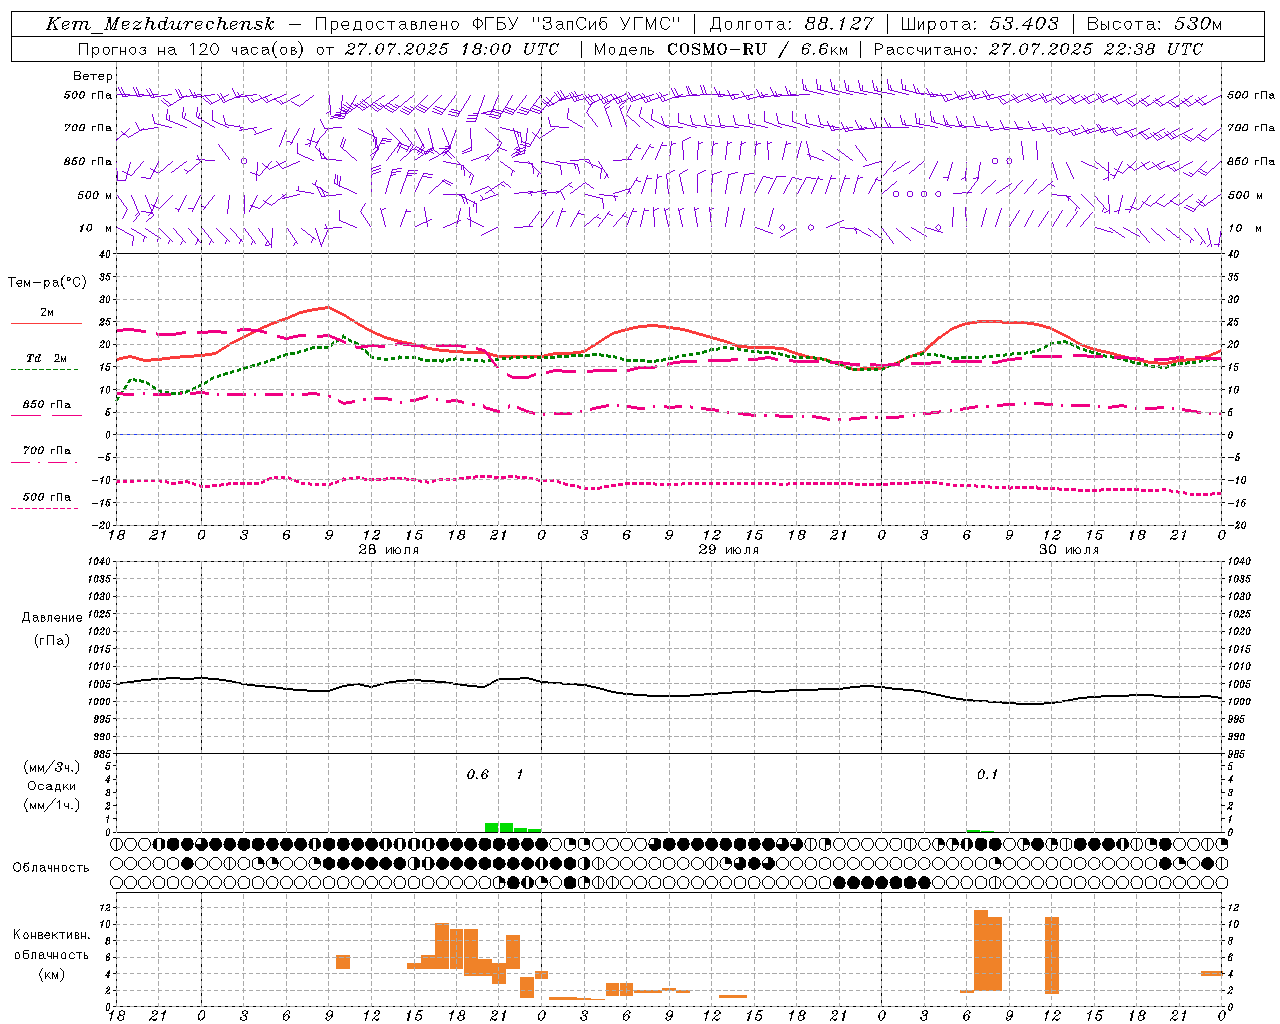
Task: Select the elevation text Высота: 530м
Action: click(1154, 24)
